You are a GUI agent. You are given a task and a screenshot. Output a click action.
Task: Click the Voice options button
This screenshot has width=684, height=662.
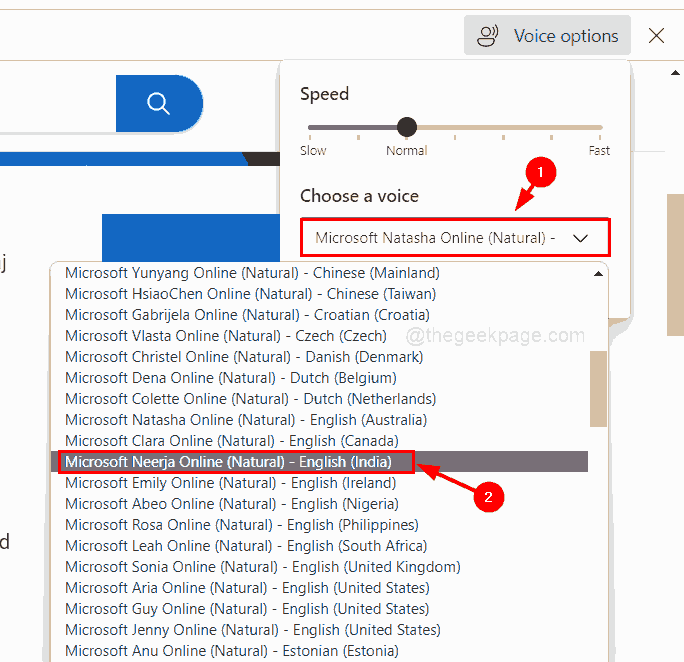[x=547, y=36]
